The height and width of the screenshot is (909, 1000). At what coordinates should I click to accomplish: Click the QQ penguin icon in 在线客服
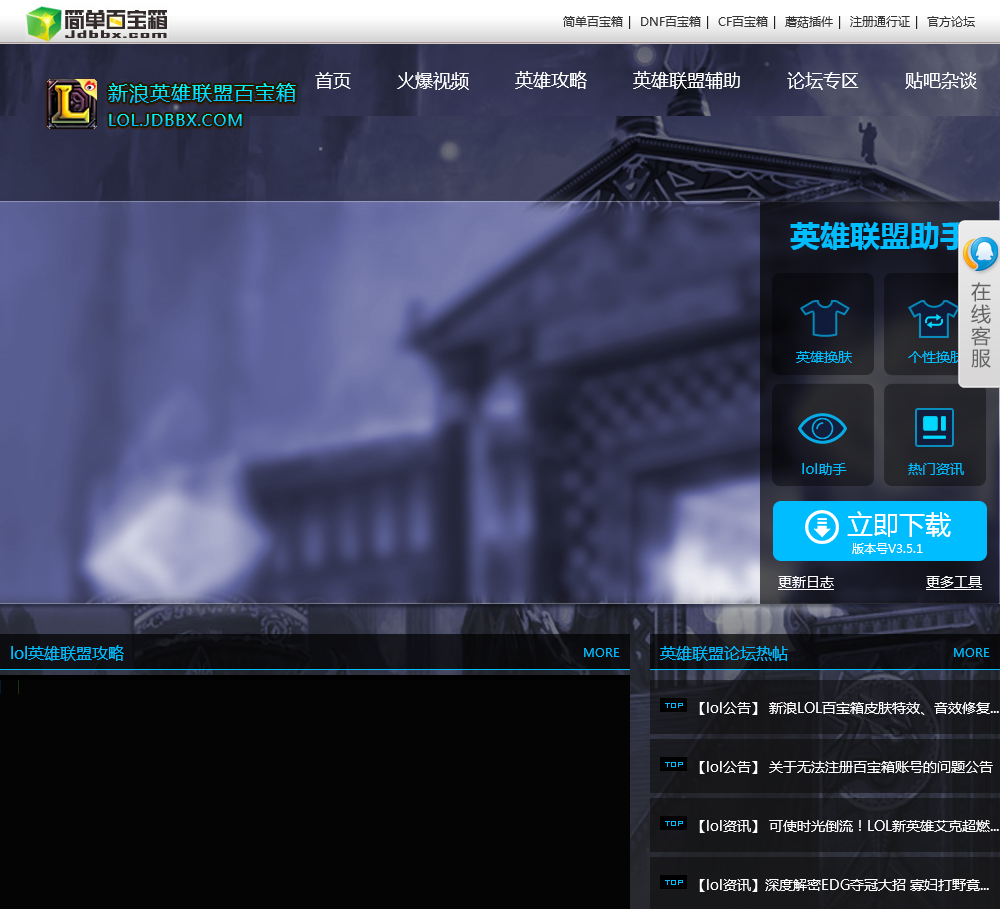(x=980, y=254)
